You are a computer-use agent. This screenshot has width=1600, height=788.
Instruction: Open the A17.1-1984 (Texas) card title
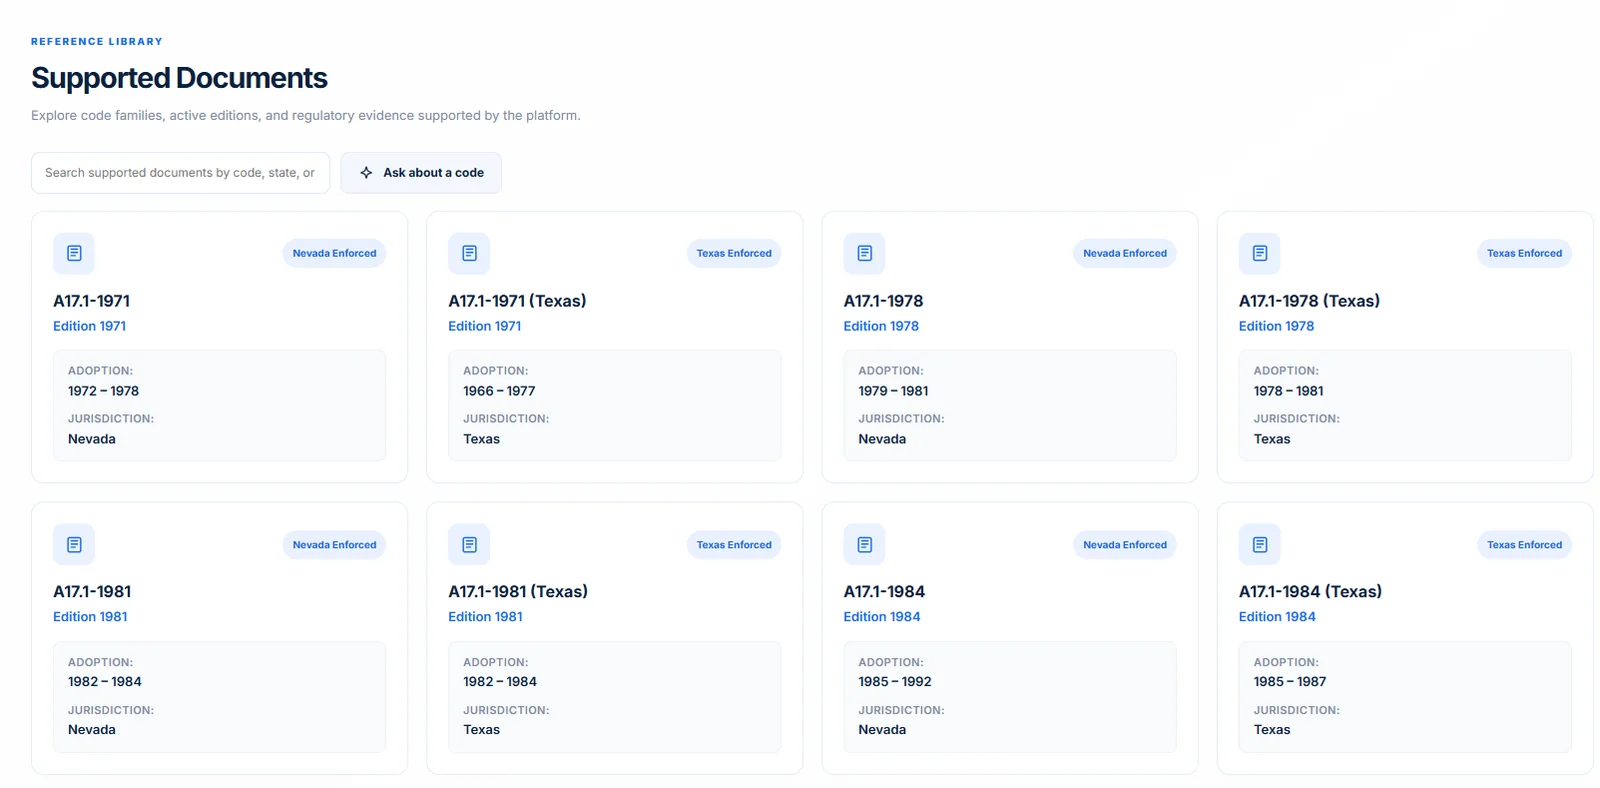pos(1310,592)
